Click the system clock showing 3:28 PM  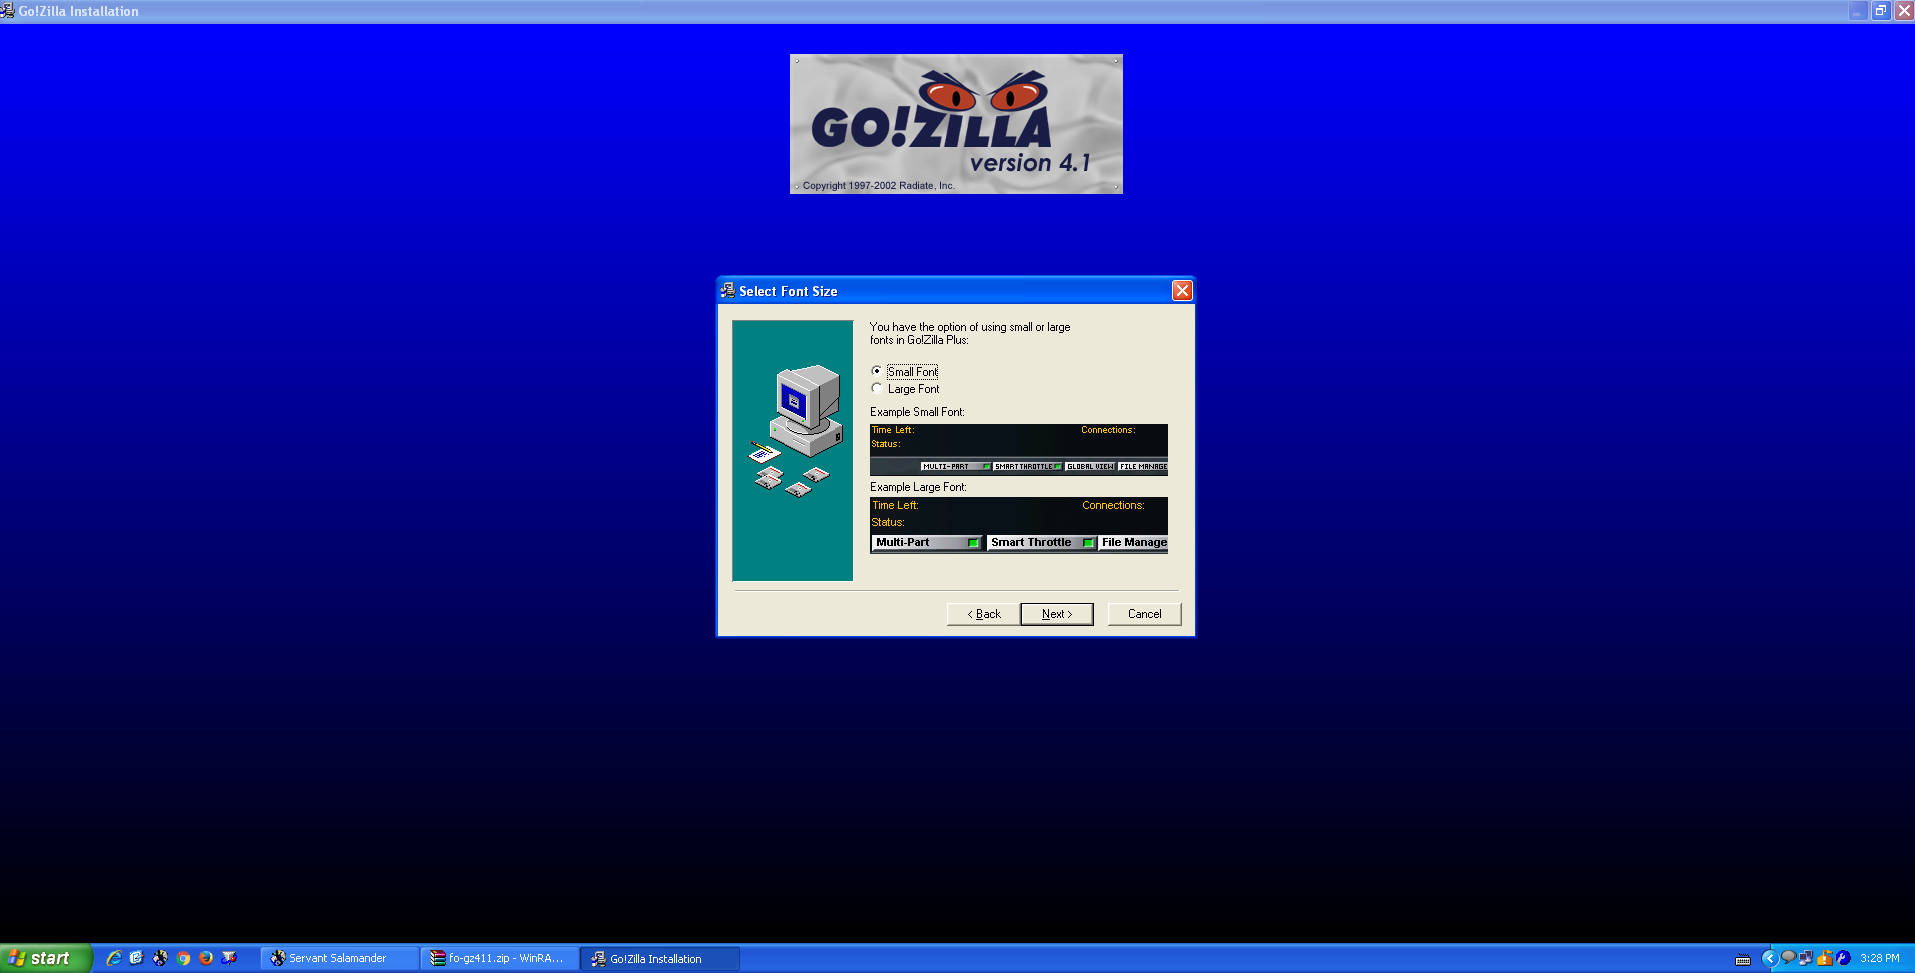(x=1880, y=958)
